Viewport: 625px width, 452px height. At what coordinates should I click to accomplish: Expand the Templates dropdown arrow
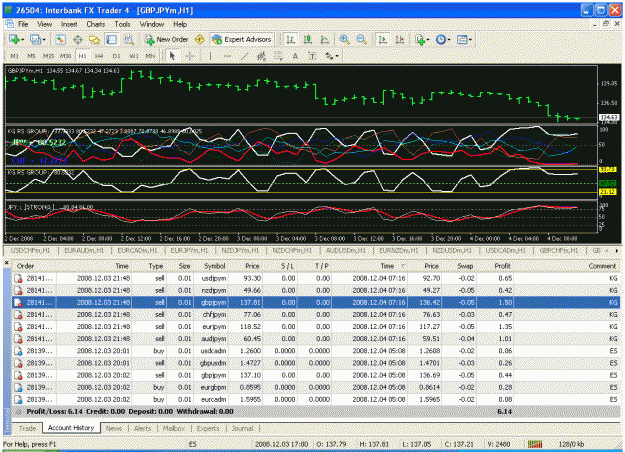[470, 39]
